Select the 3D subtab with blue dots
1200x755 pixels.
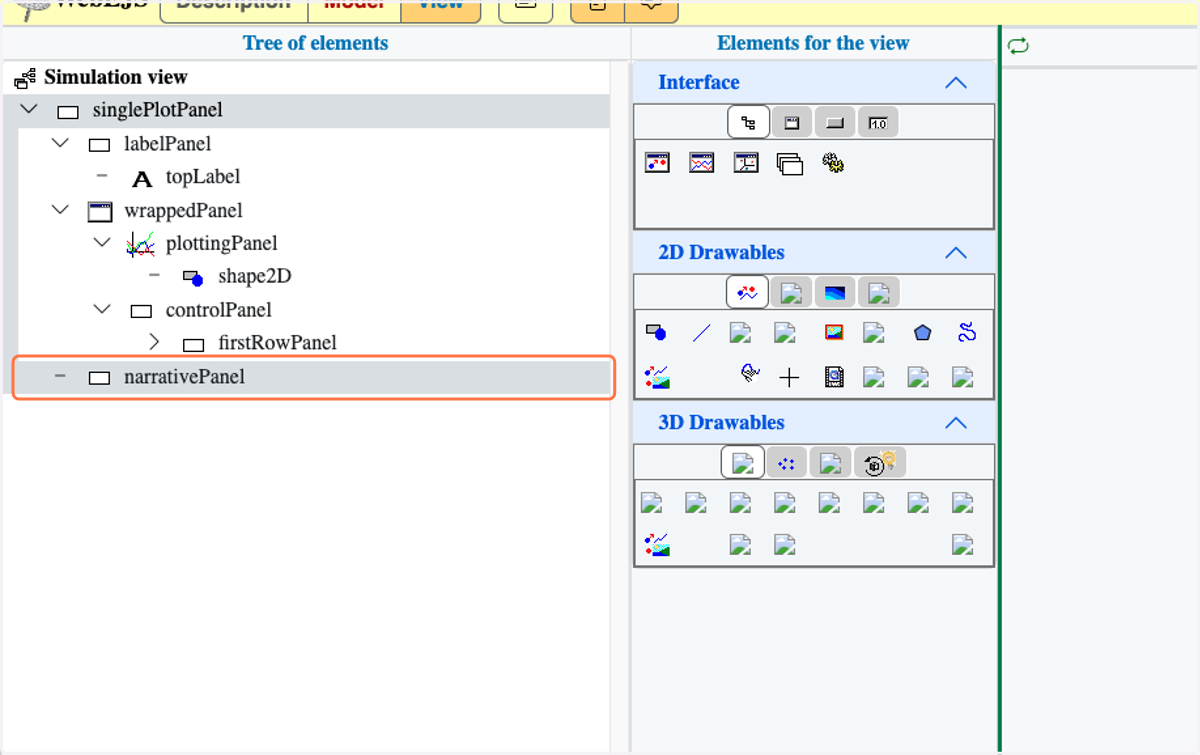point(787,463)
